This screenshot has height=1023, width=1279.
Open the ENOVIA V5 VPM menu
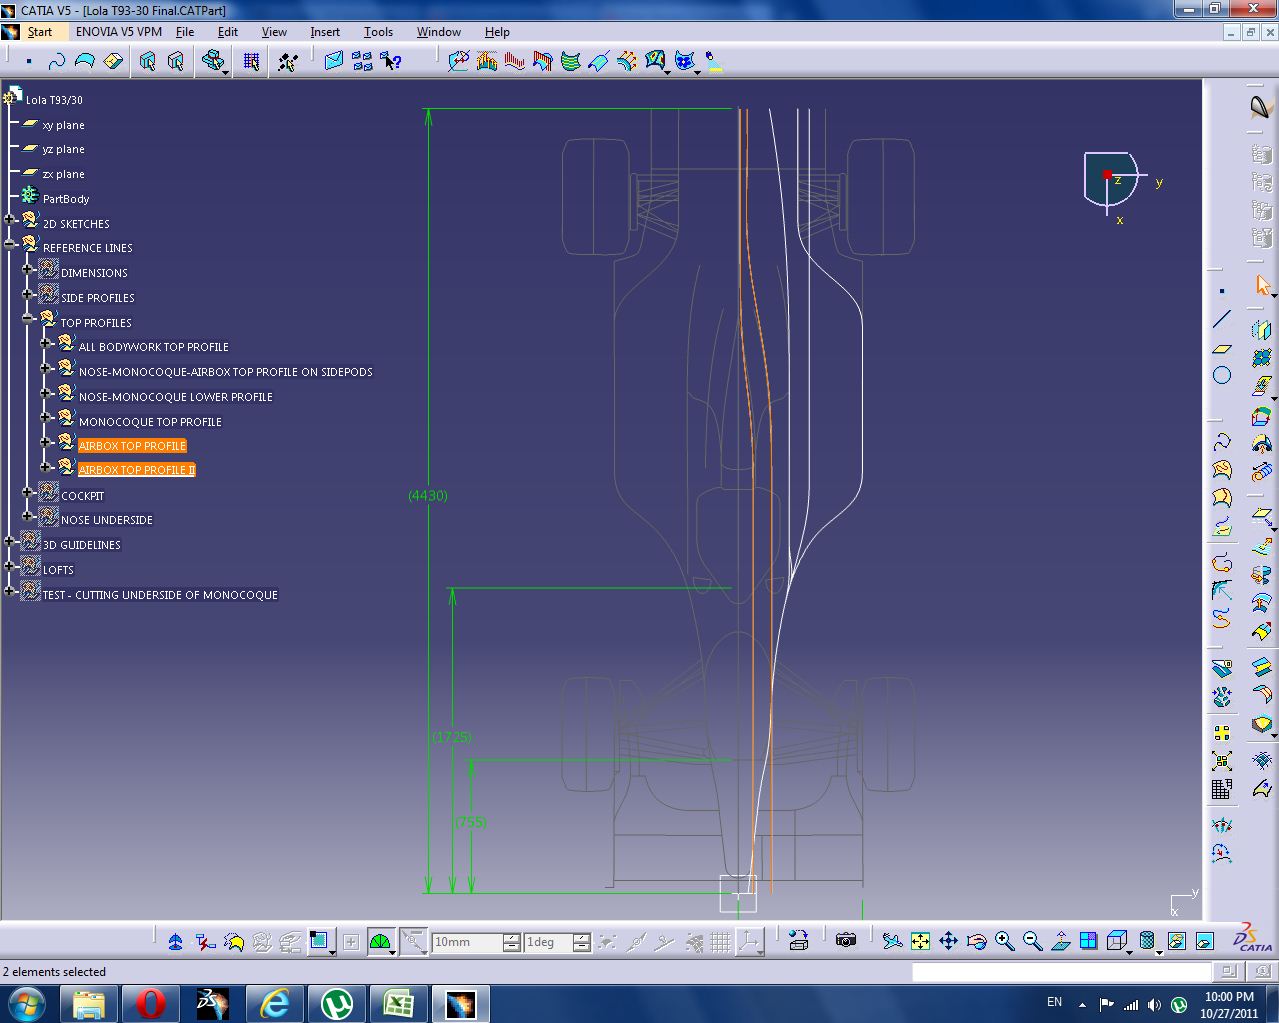point(118,32)
